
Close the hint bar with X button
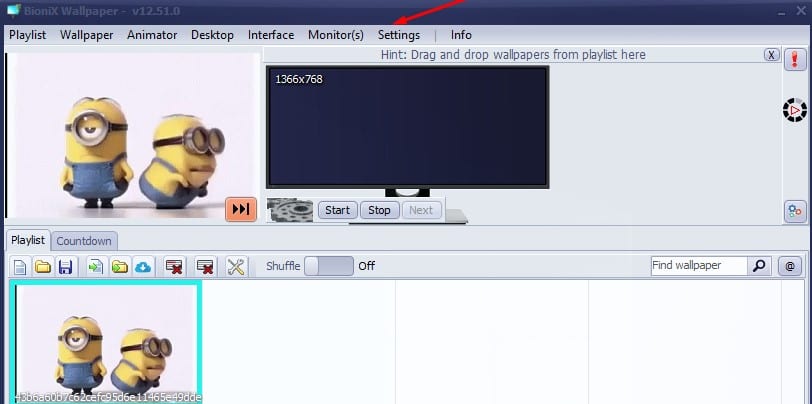click(x=772, y=55)
